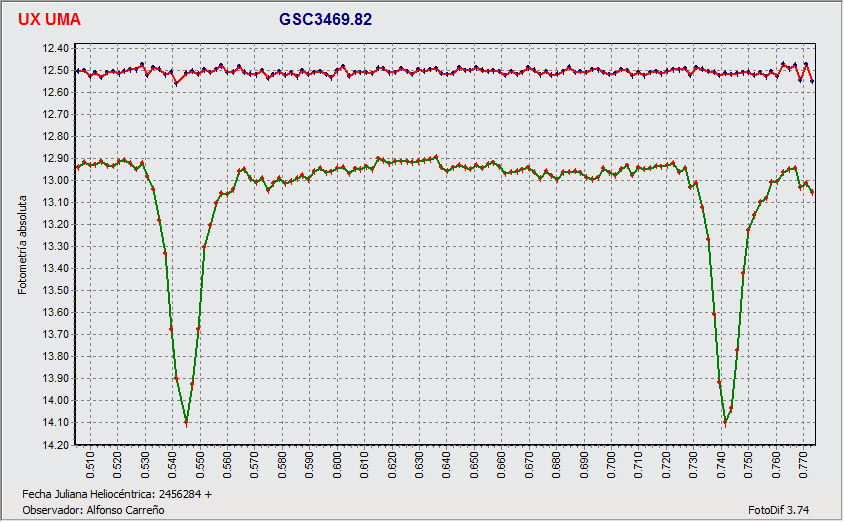Click the red UX UMA title
This screenshot has height=522, width=844.
coord(50,20)
